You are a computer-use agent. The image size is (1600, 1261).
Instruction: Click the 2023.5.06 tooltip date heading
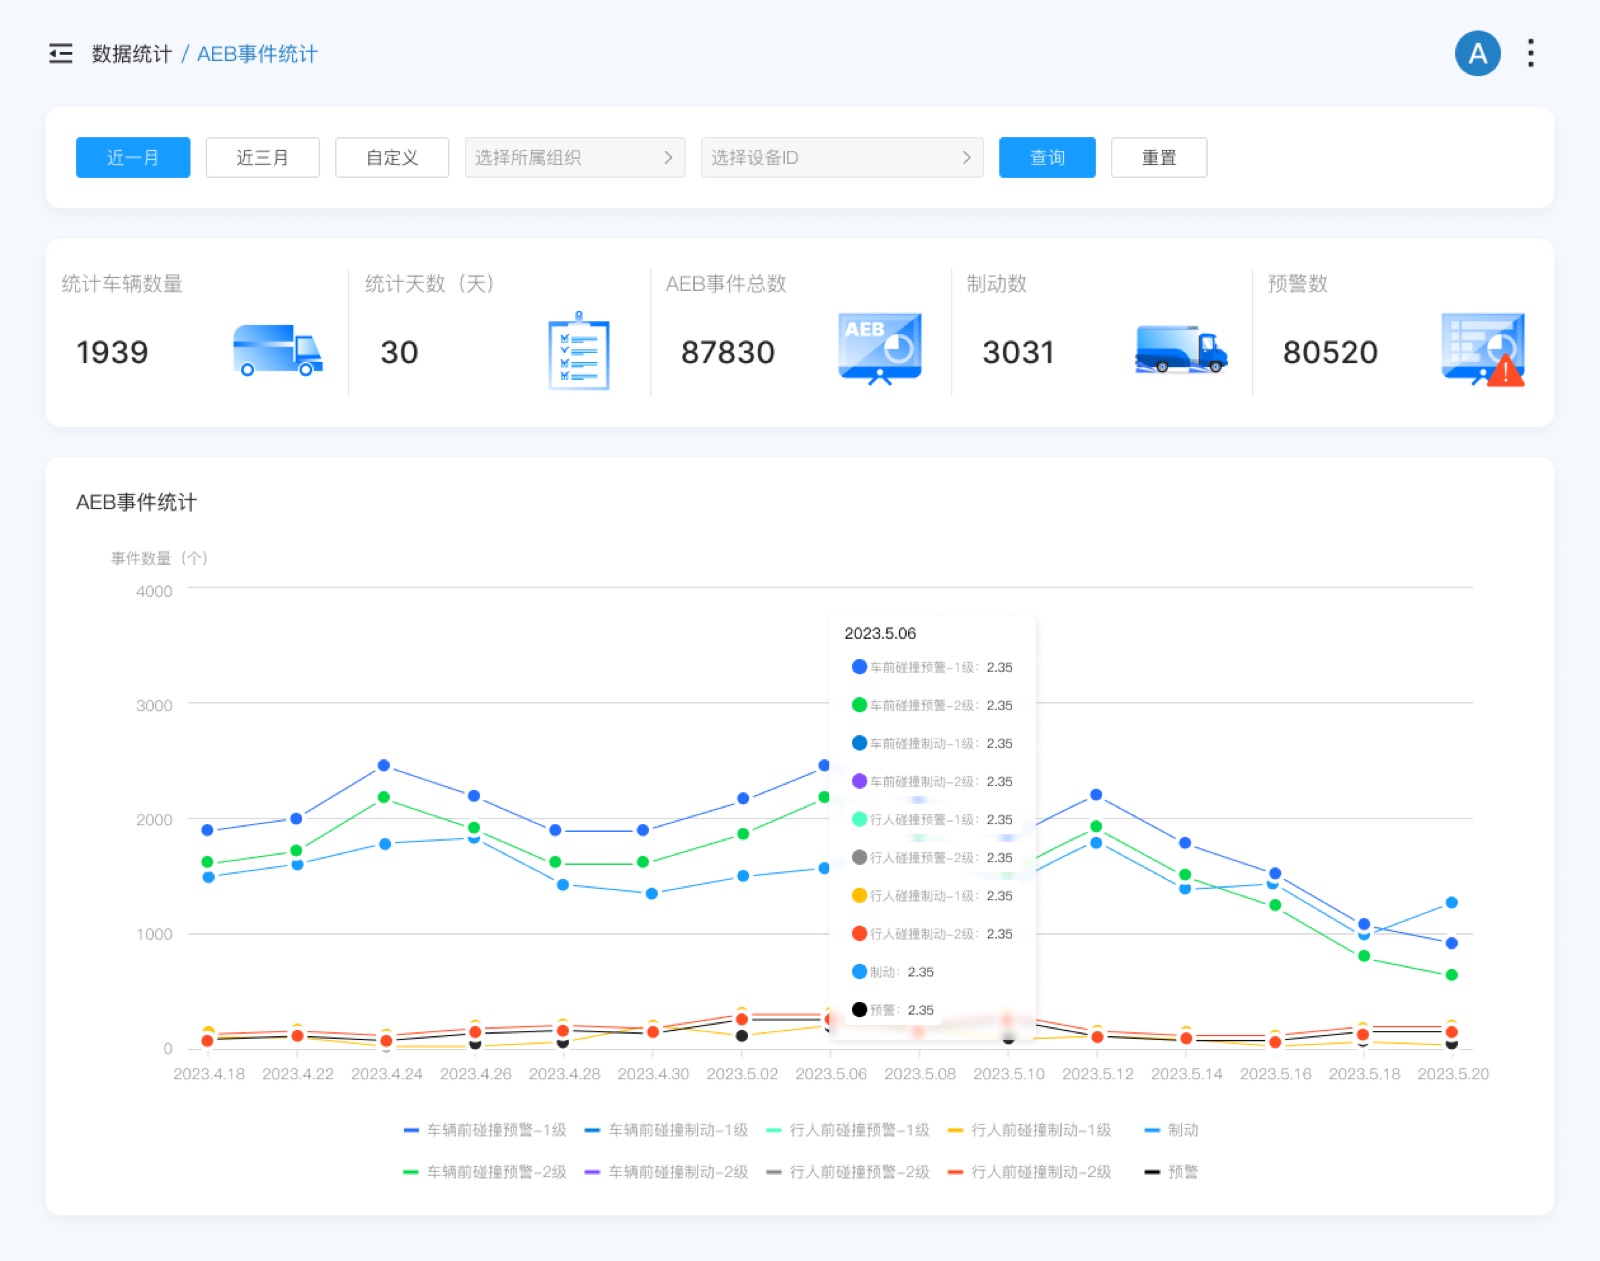(880, 633)
